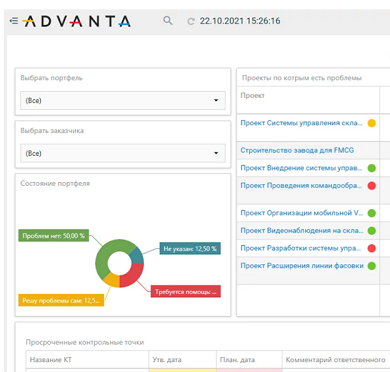Click green status dot for Расширения линии фасовки
Screen dimensions: 390x372
pyautogui.click(x=372, y=266)
